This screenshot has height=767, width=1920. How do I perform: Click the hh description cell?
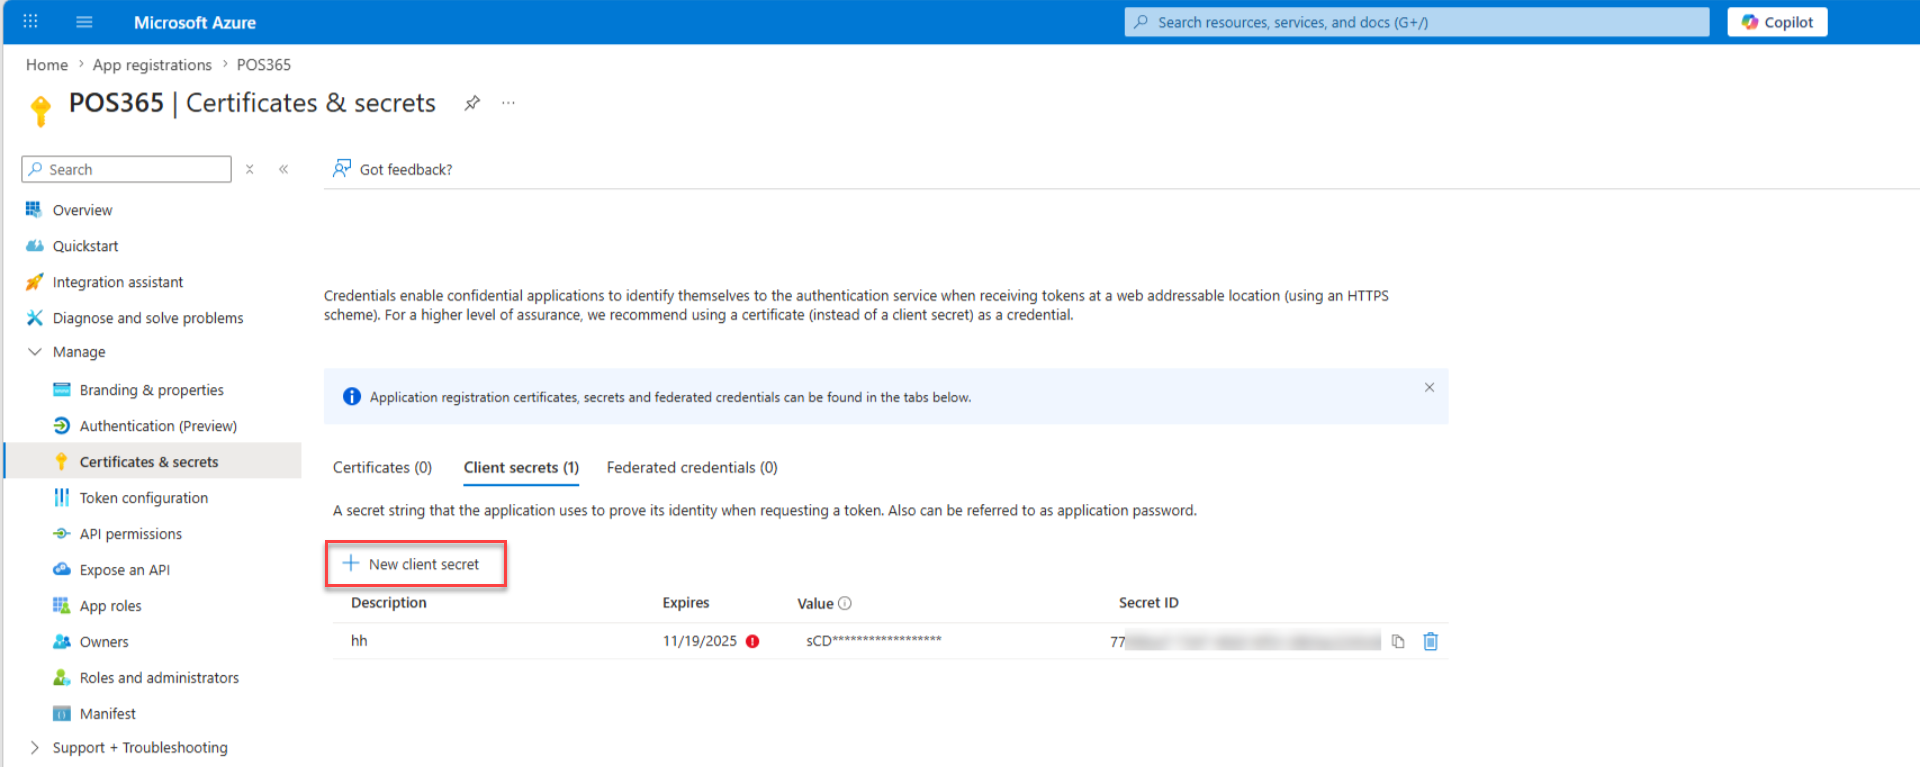pos(359,641)
